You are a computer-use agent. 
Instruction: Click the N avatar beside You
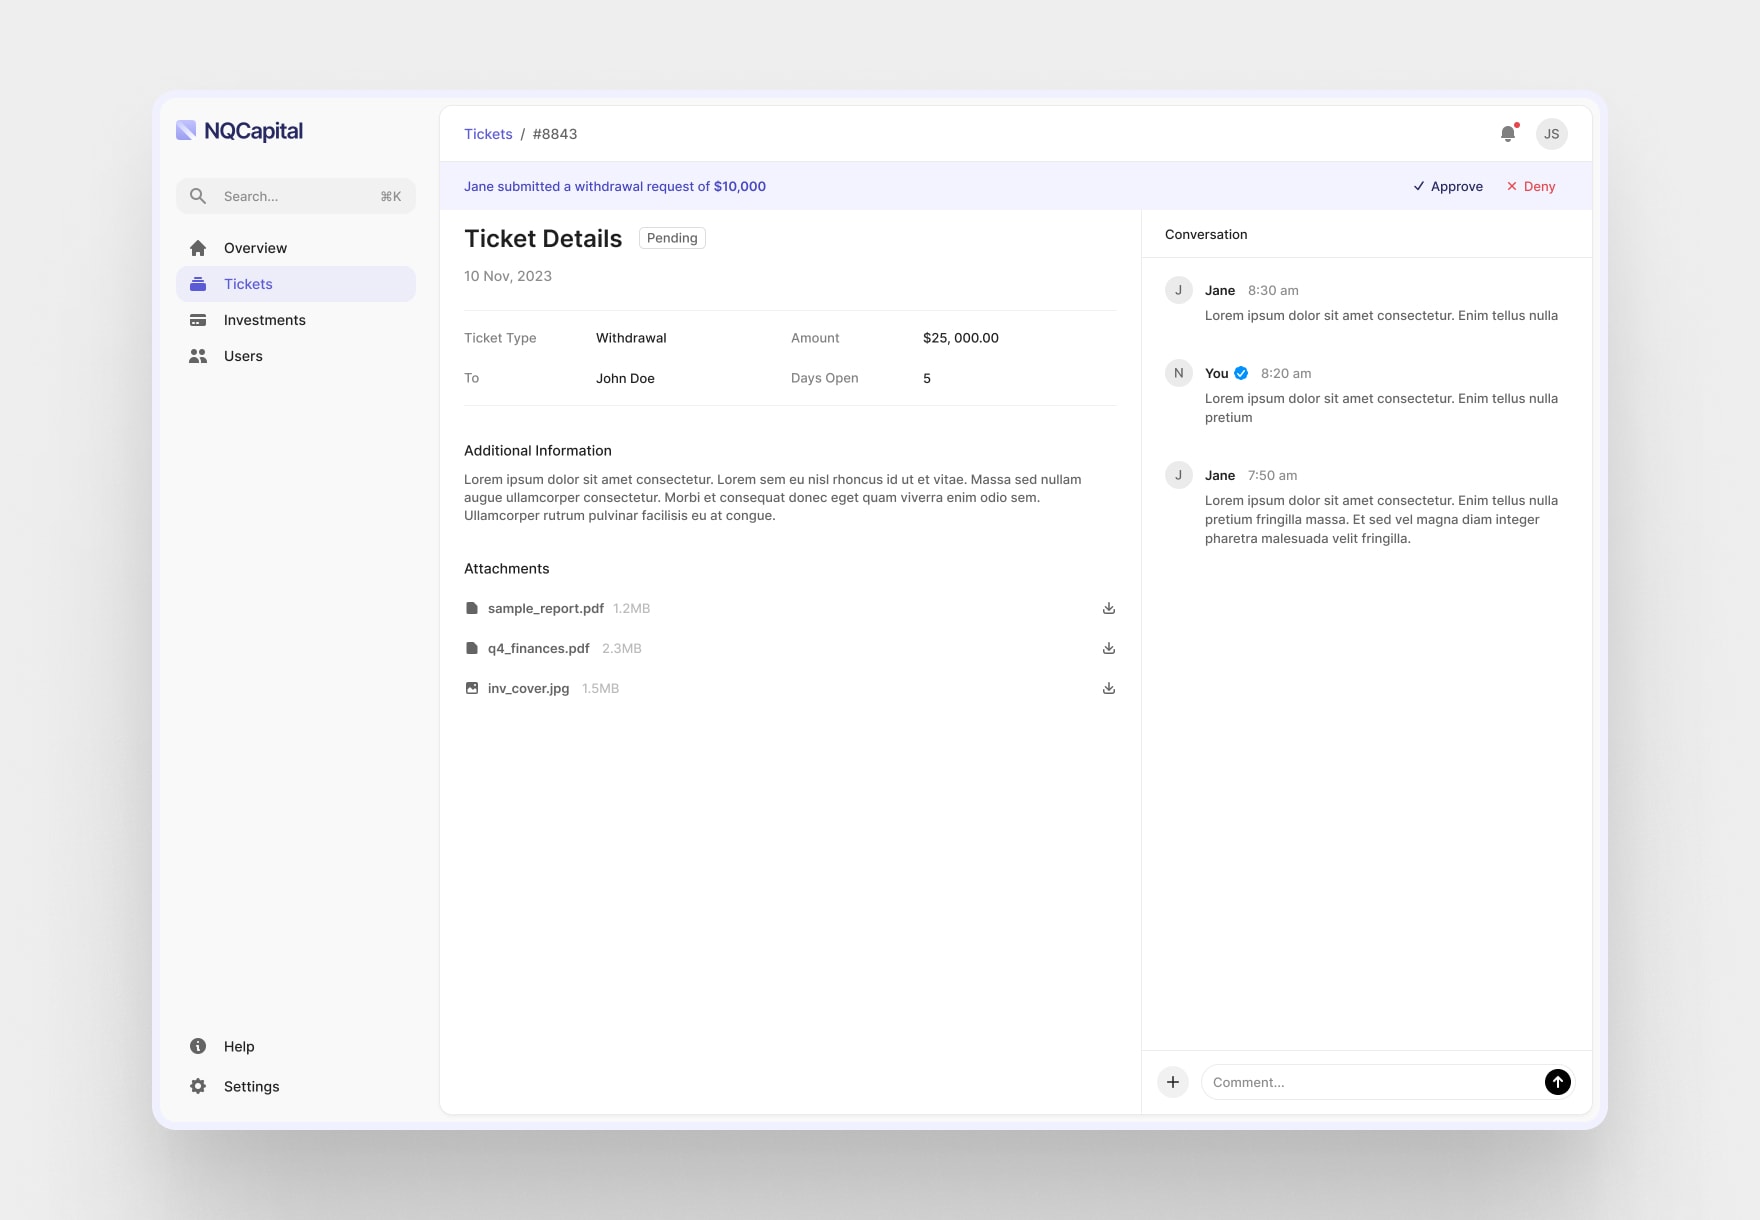pyautogui.click(x=1178, y=373)
